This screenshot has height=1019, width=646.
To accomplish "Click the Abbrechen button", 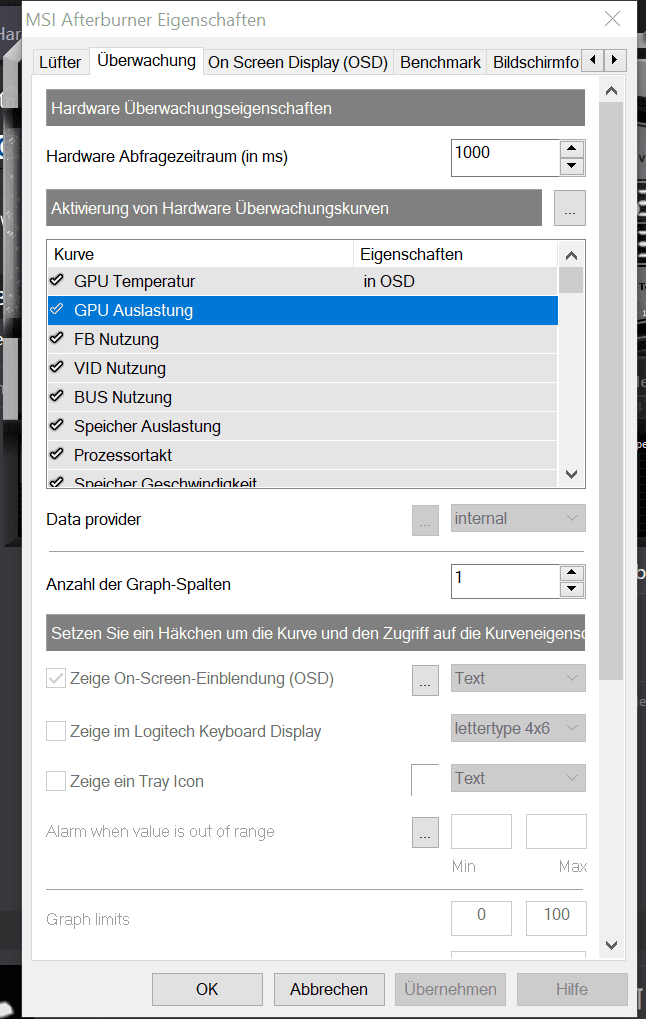I will pyautogui.click(x=329, y=989).
